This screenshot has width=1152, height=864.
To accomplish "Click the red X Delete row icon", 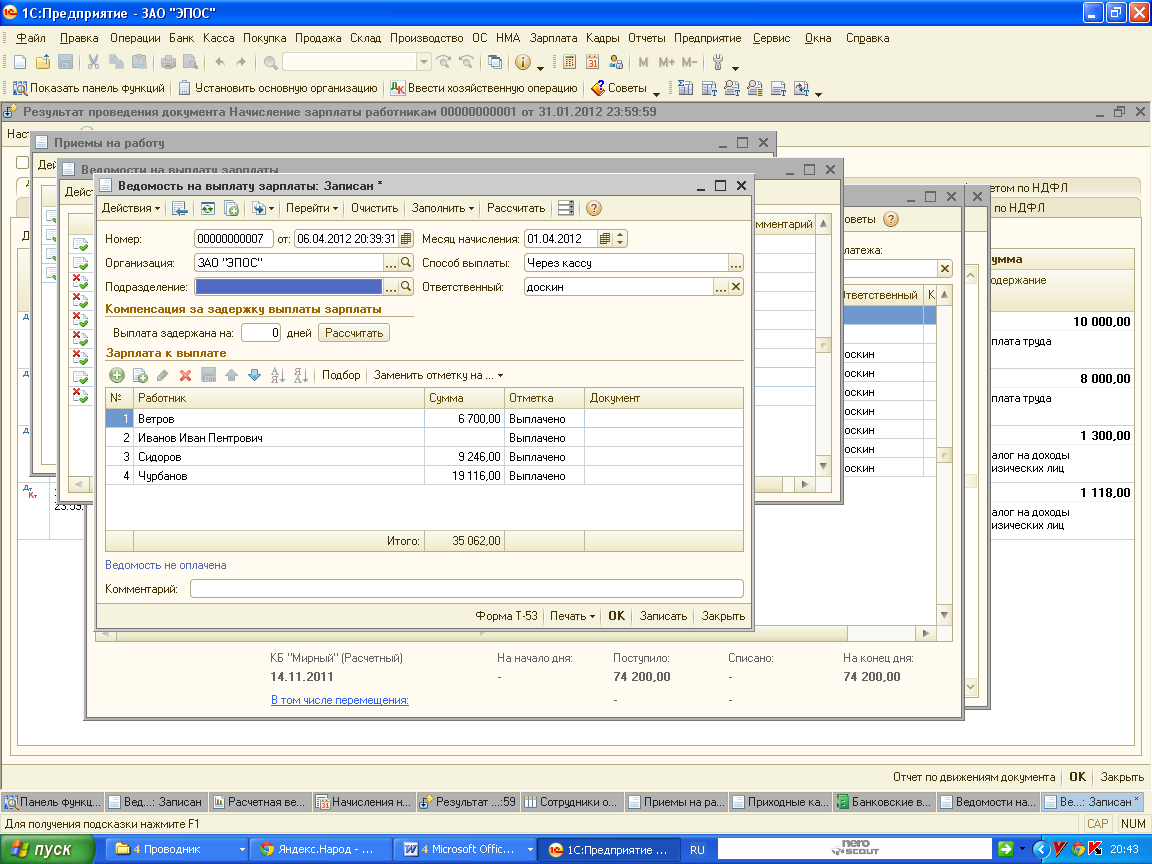I will tap(185, 375).
